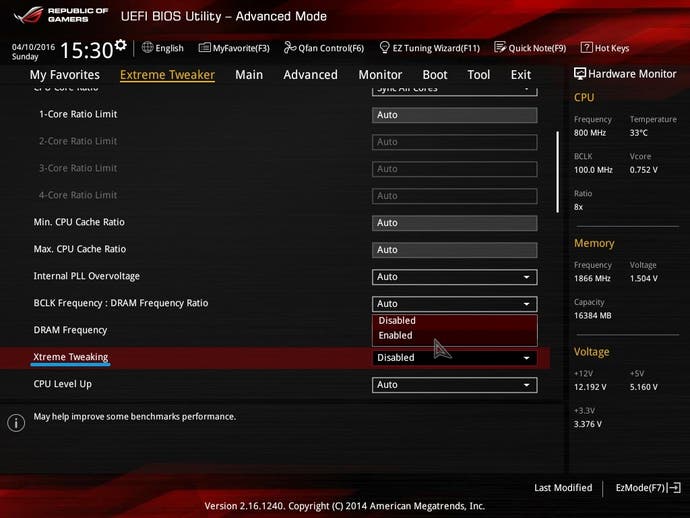Open the Monitor tab
The image size is (690, 518).
tap(380, 75)
